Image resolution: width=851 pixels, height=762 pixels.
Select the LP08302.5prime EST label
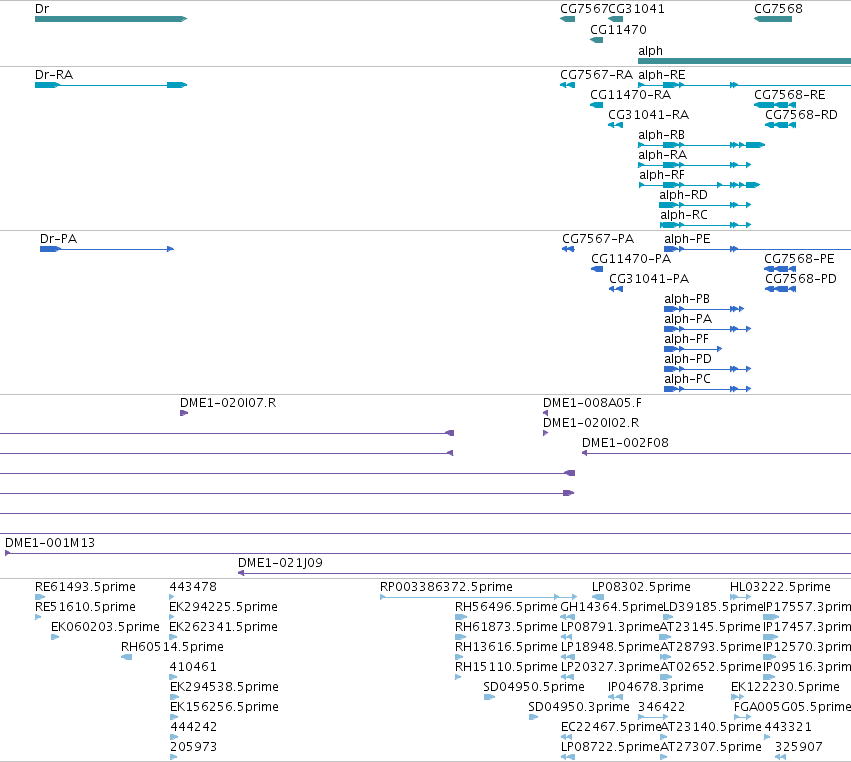coord(641,587)
